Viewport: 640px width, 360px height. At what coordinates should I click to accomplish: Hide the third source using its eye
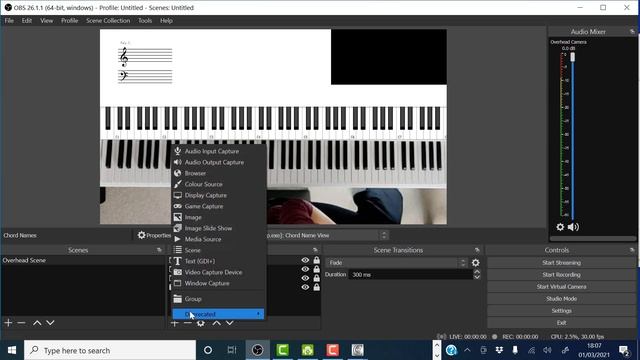[305, 278]
